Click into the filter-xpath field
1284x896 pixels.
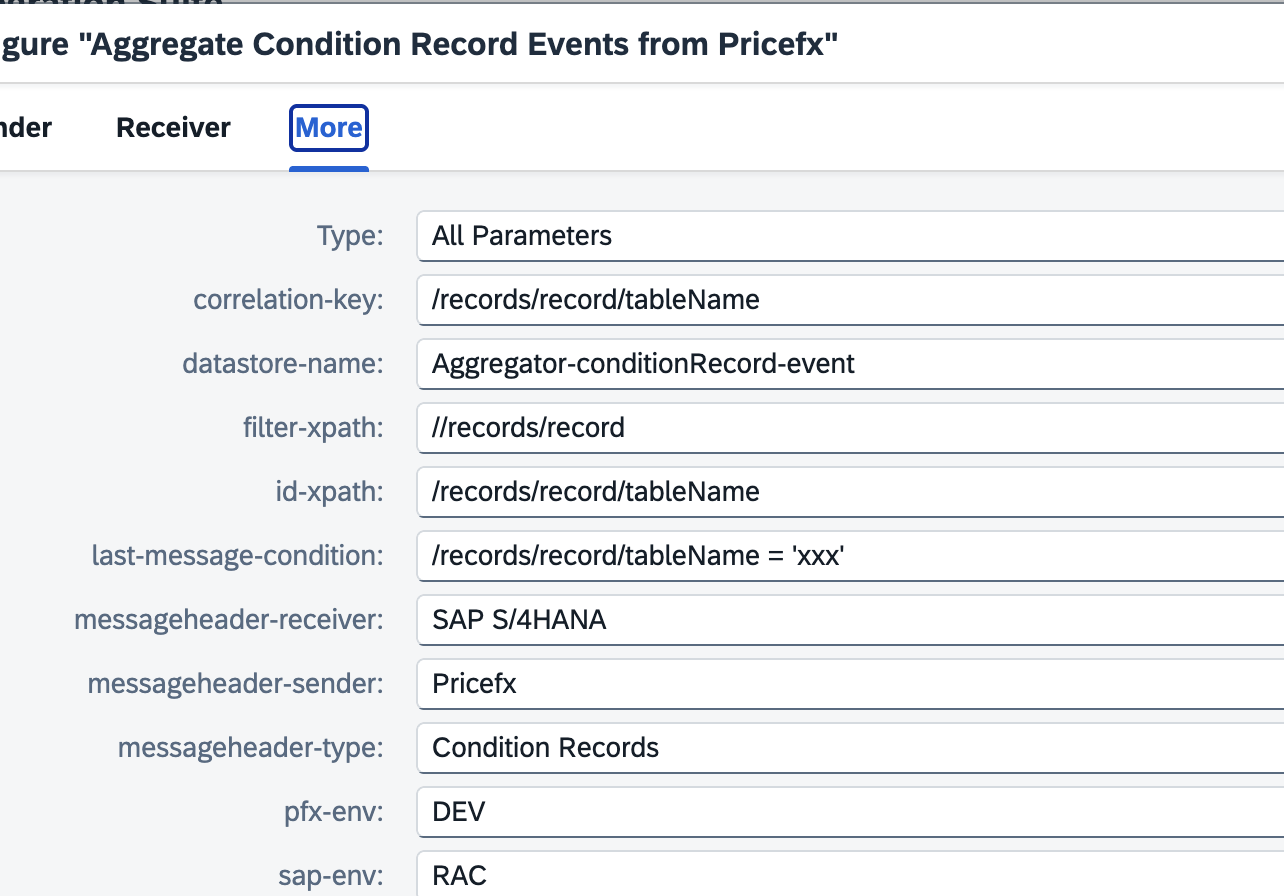coord(850,428)
